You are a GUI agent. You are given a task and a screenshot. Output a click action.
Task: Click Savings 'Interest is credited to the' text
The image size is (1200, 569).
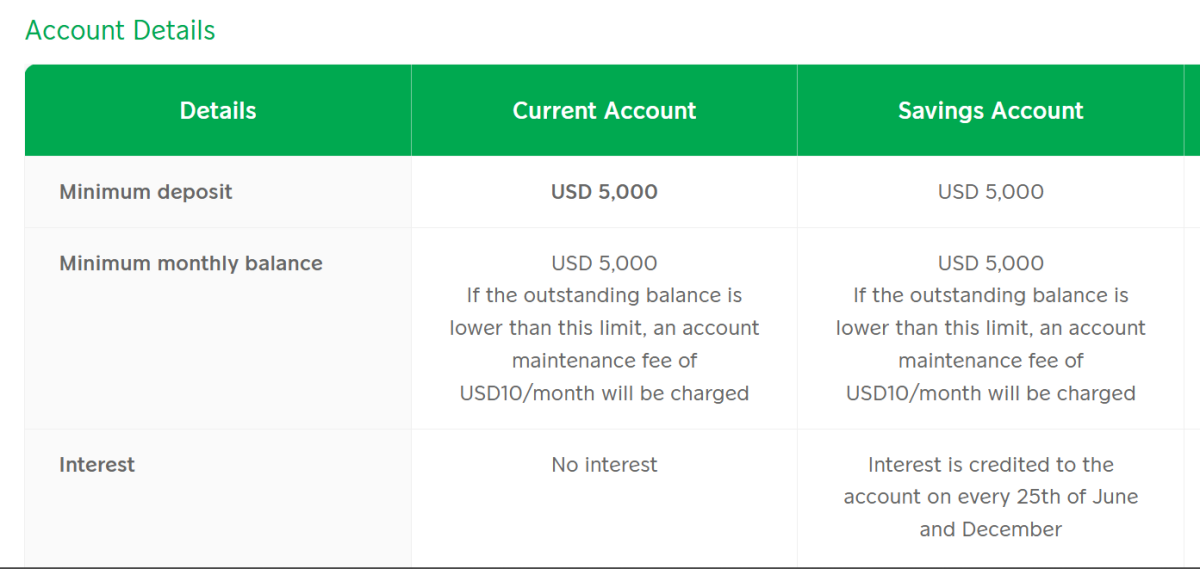[x=990, y=465]
